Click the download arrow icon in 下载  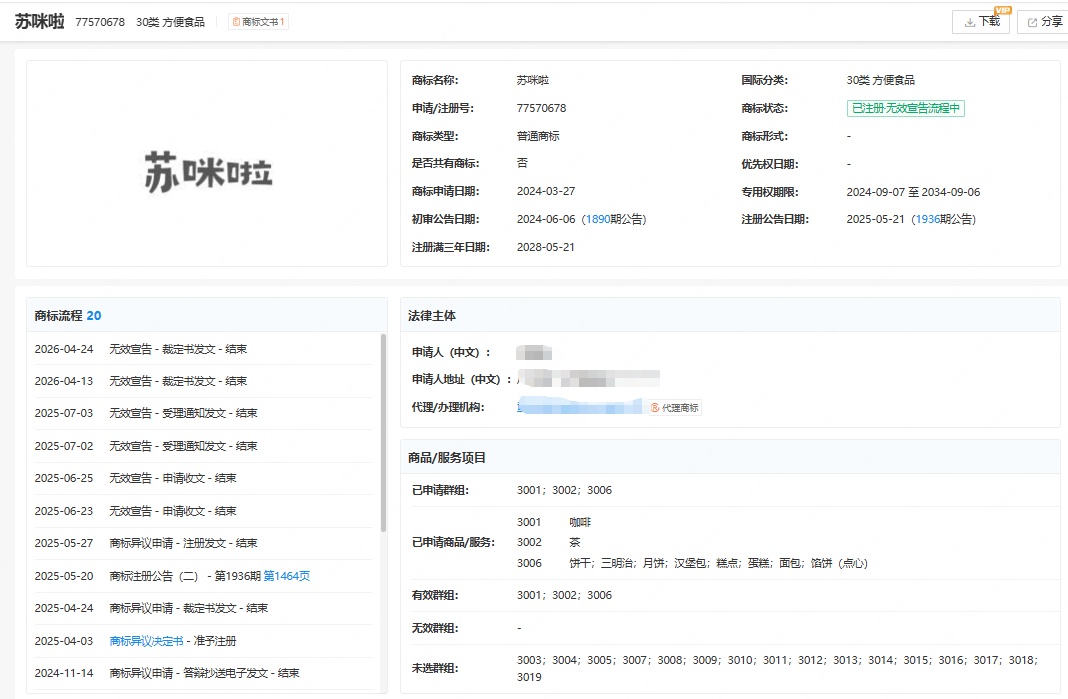969,22
